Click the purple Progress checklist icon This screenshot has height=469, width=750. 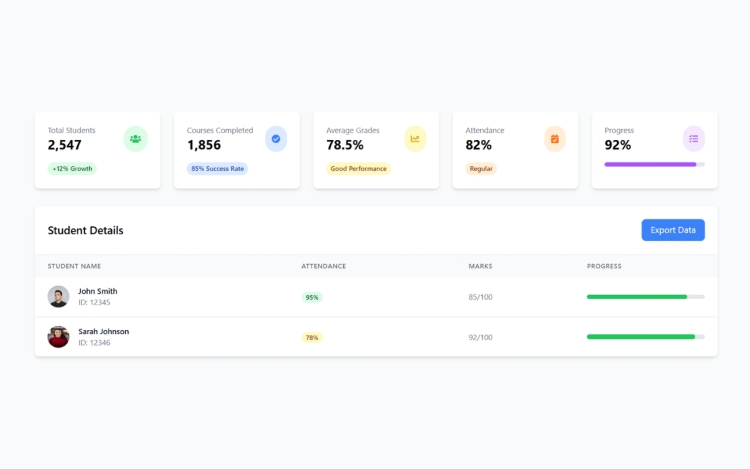pyautogui.click(x=694, y=139)
